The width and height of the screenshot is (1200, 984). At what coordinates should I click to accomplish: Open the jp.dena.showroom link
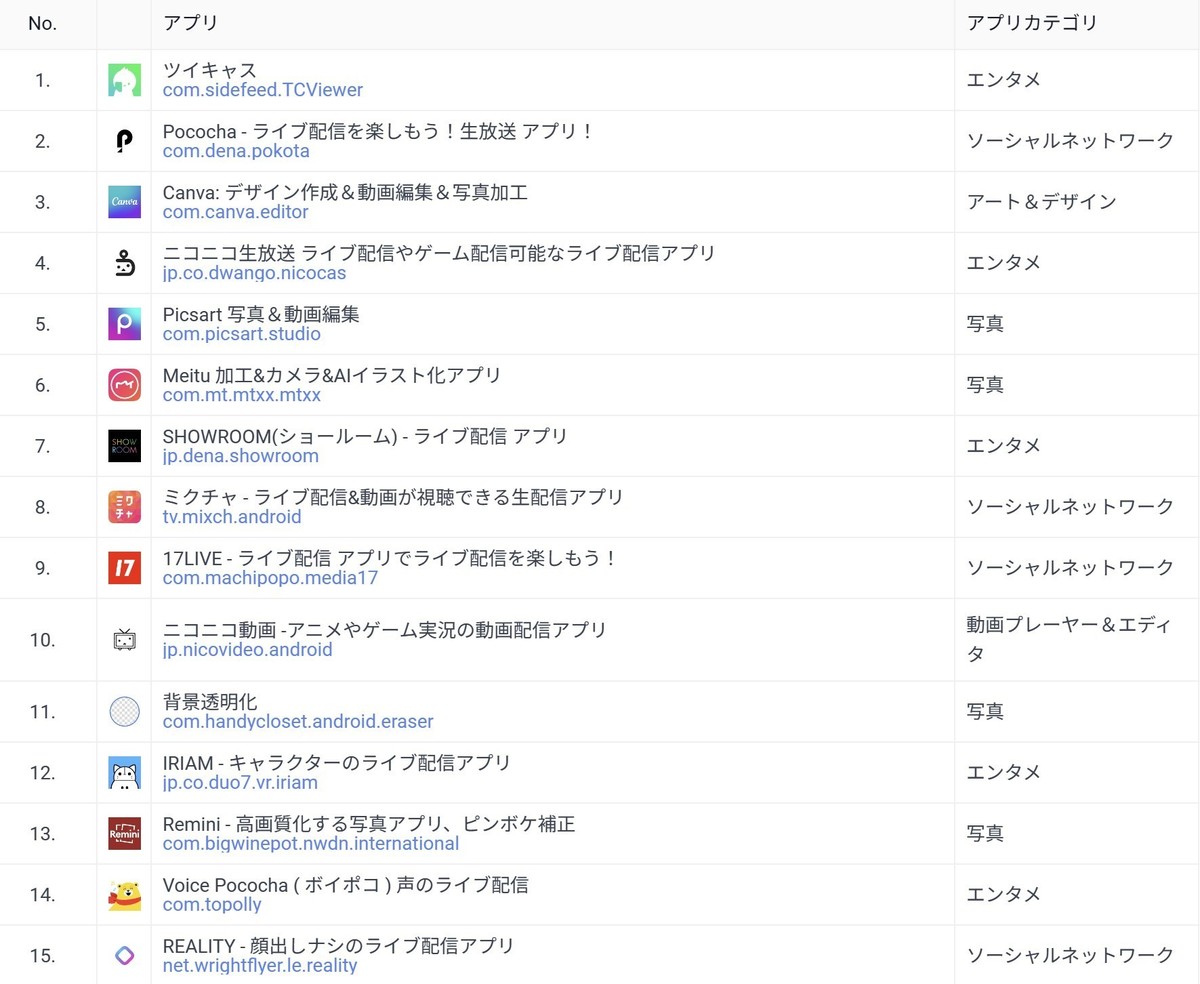click(x=241, y=456)
